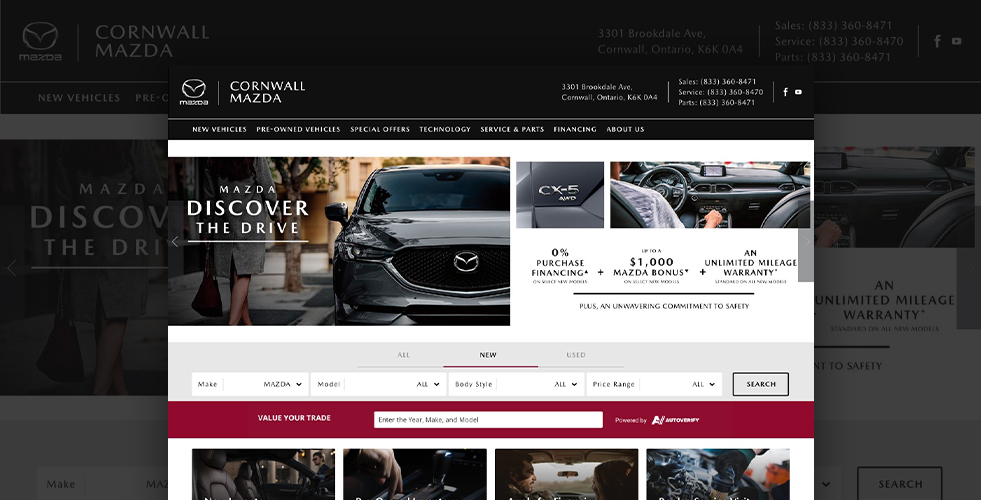Select the NEW inventory tab
The image size is (981, 500).
coord(488,355)
